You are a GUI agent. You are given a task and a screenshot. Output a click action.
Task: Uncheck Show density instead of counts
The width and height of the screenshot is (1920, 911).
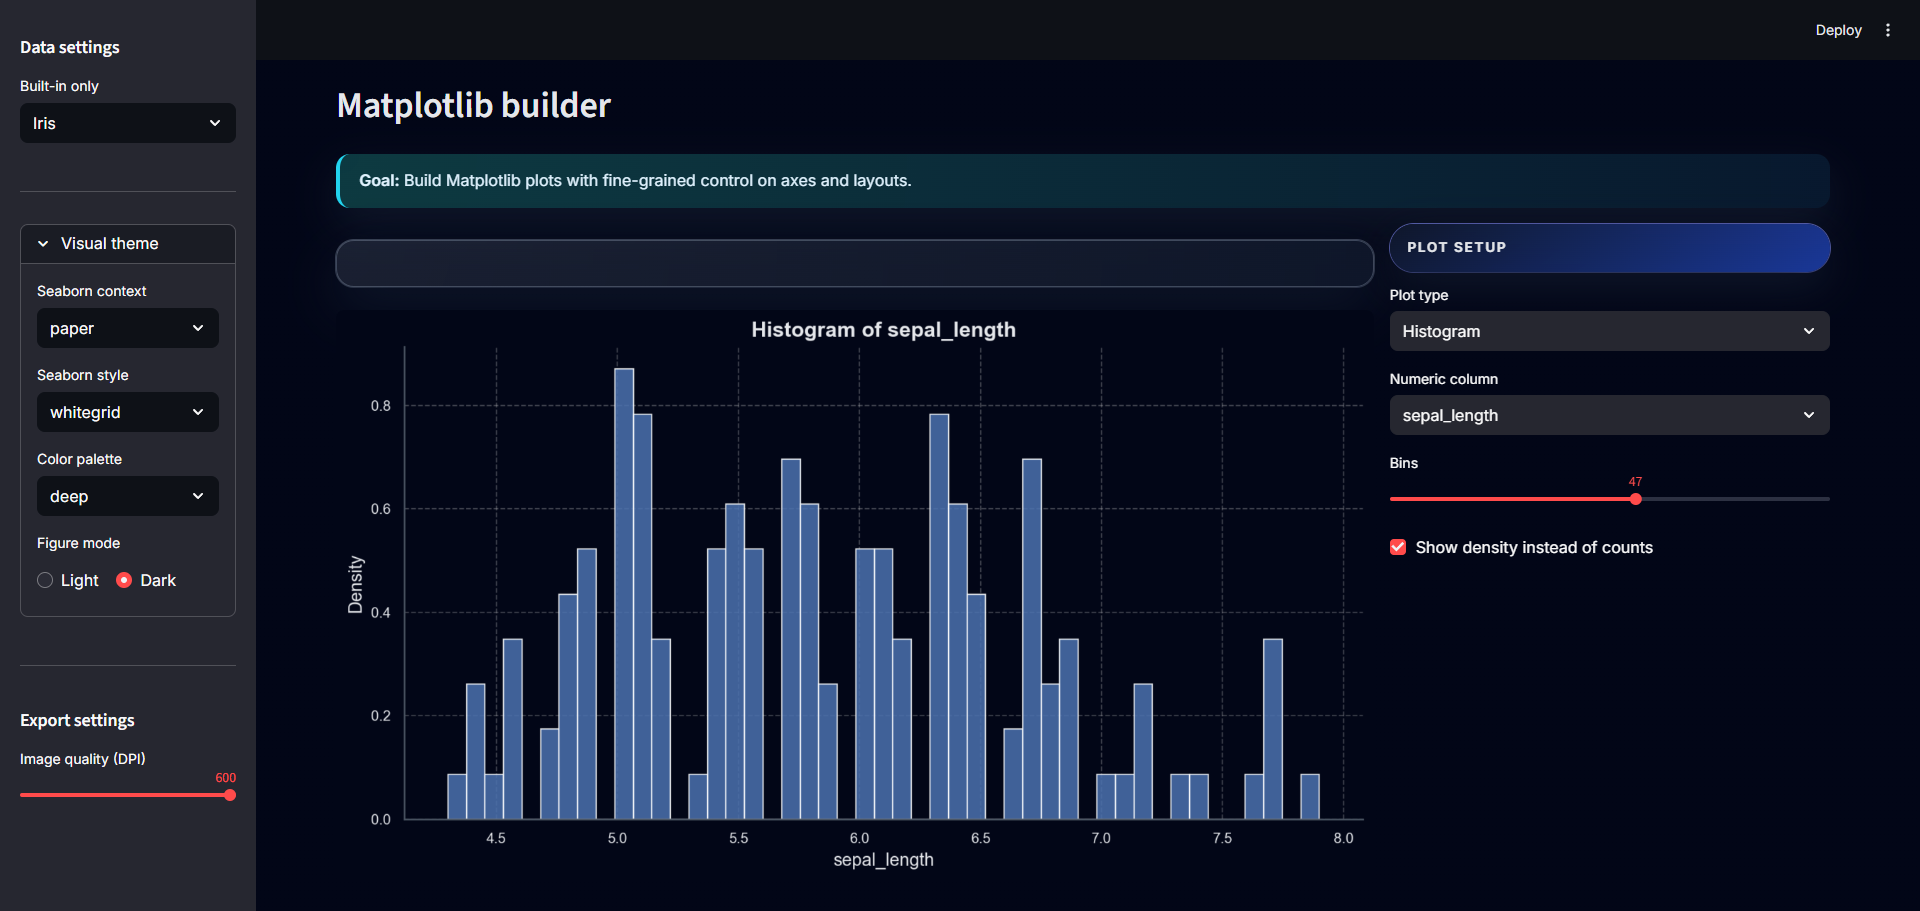point(1398,547)
